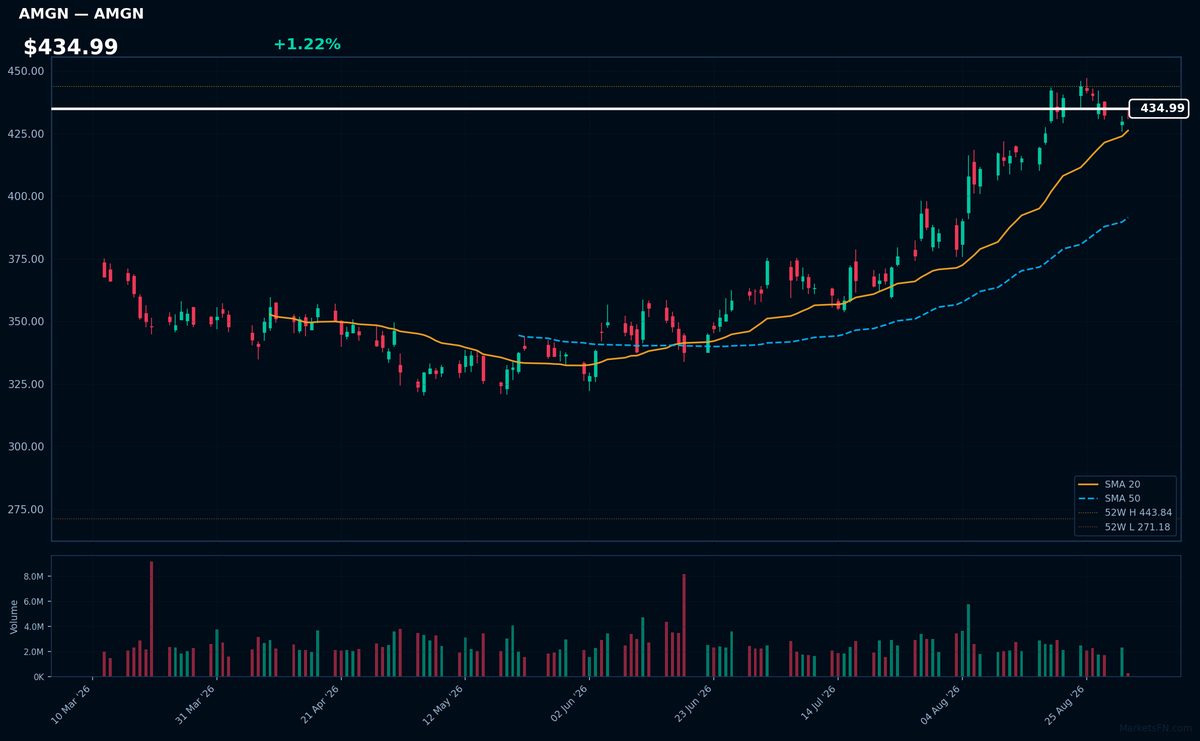The width and height of the screenshot is (1200, 741).
Task: Click the AMGN — AMGN chart title
Action: pyautogui.click(x=81, y=14)
